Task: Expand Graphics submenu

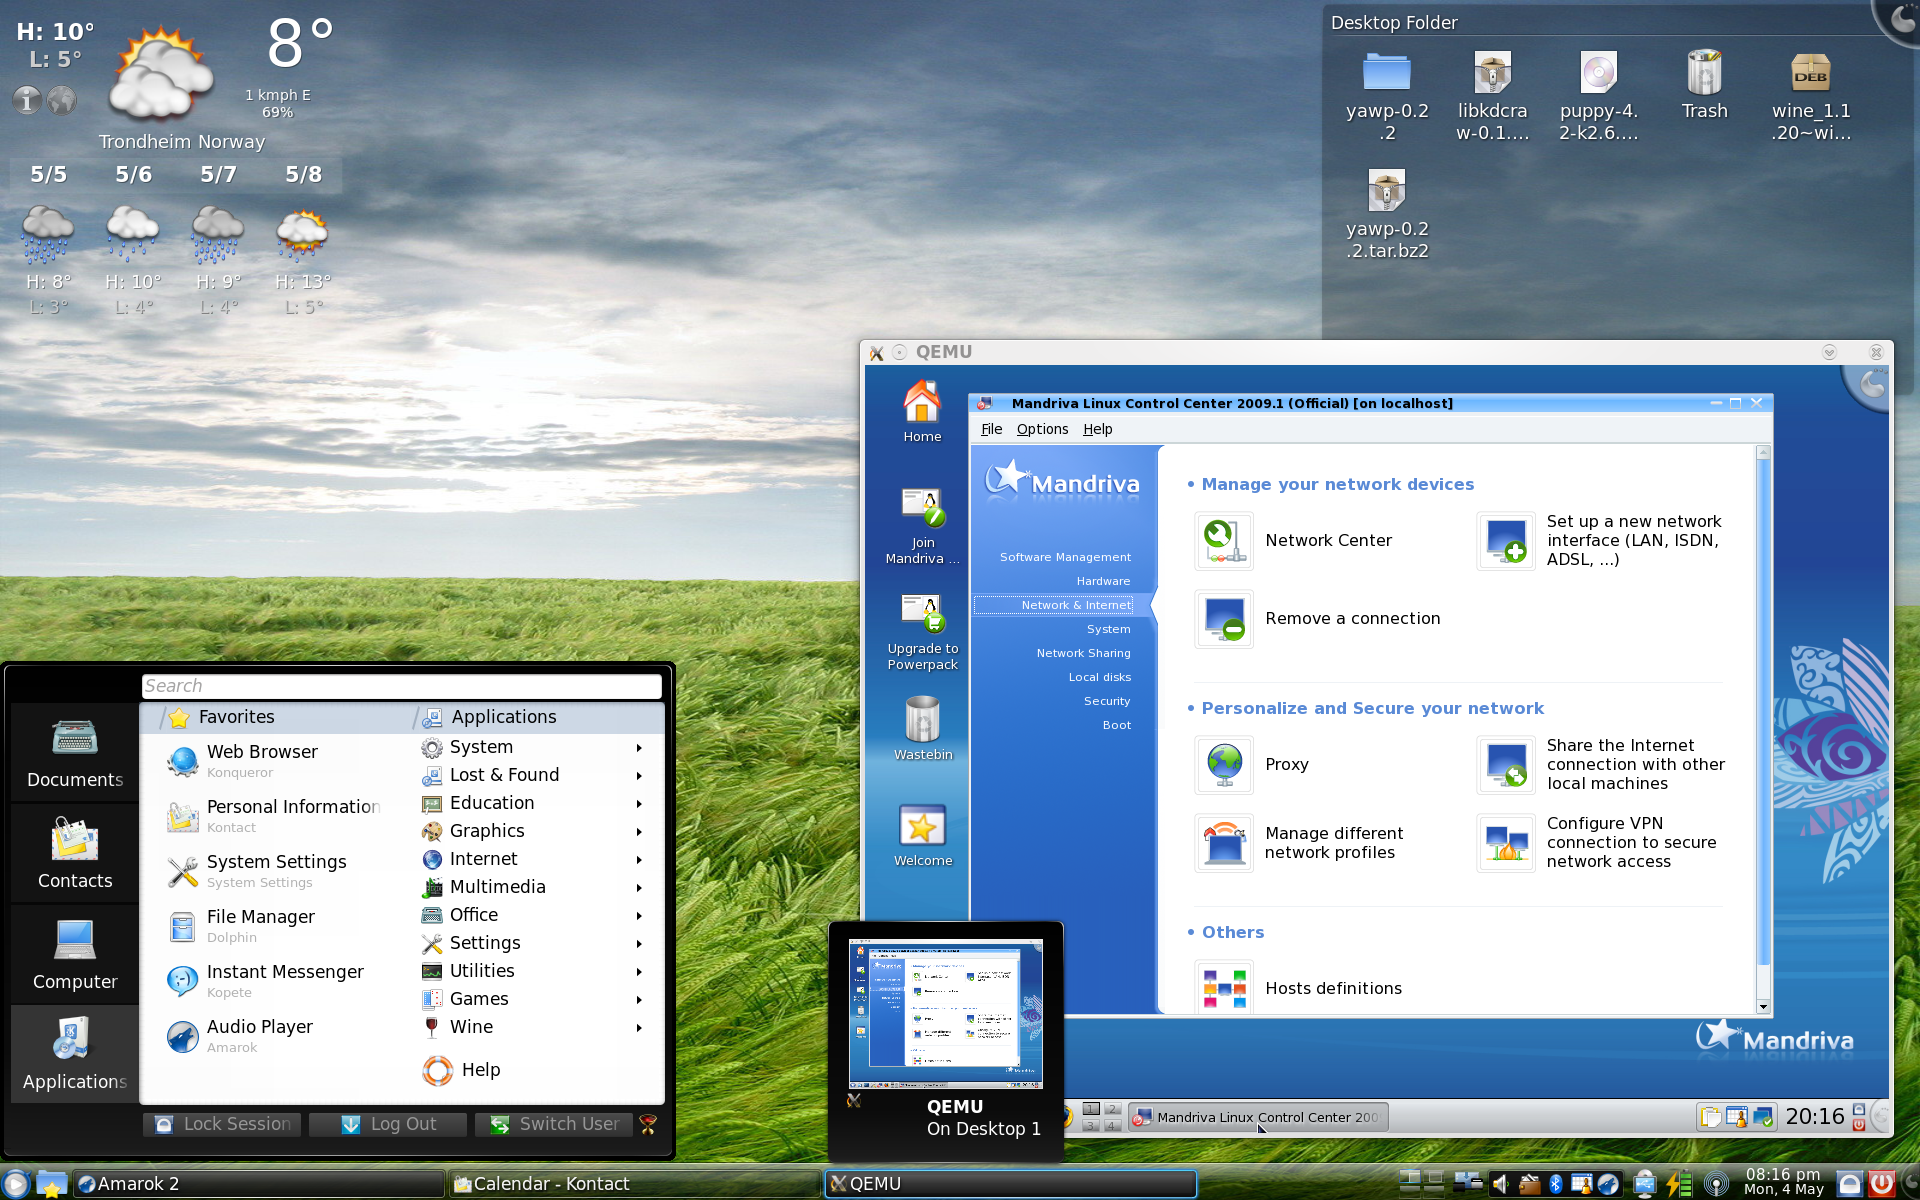Action: tap(531, 831)
